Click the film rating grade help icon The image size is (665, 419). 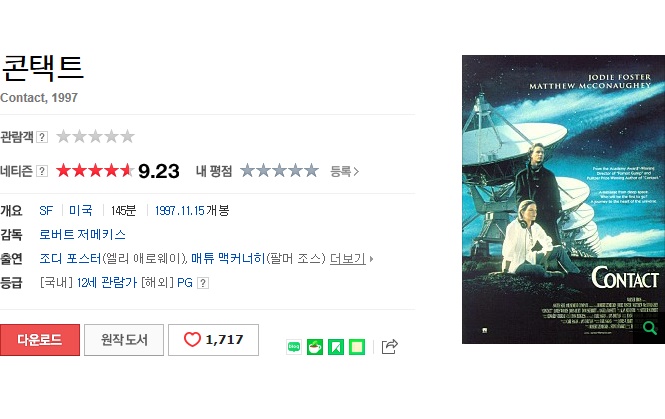click(203, 283)
